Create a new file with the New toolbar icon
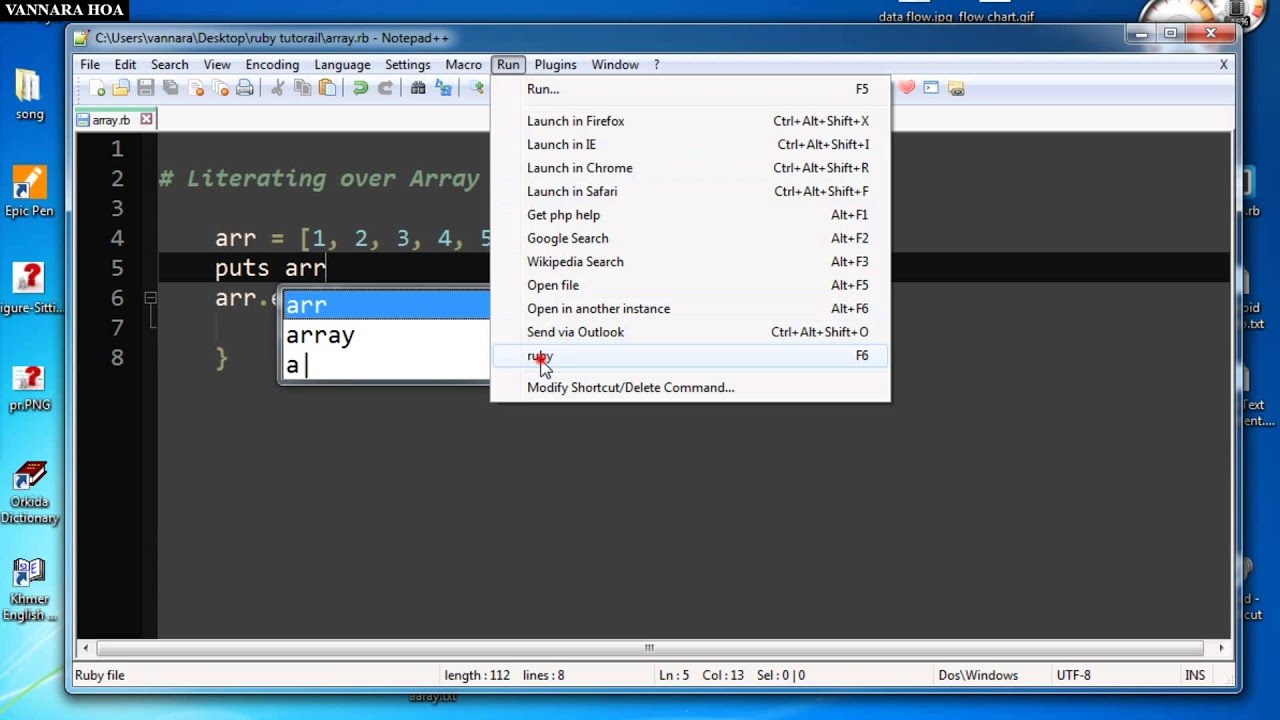Image resolution: width=1280 pixels, height=720 pixels. (97, 89)
